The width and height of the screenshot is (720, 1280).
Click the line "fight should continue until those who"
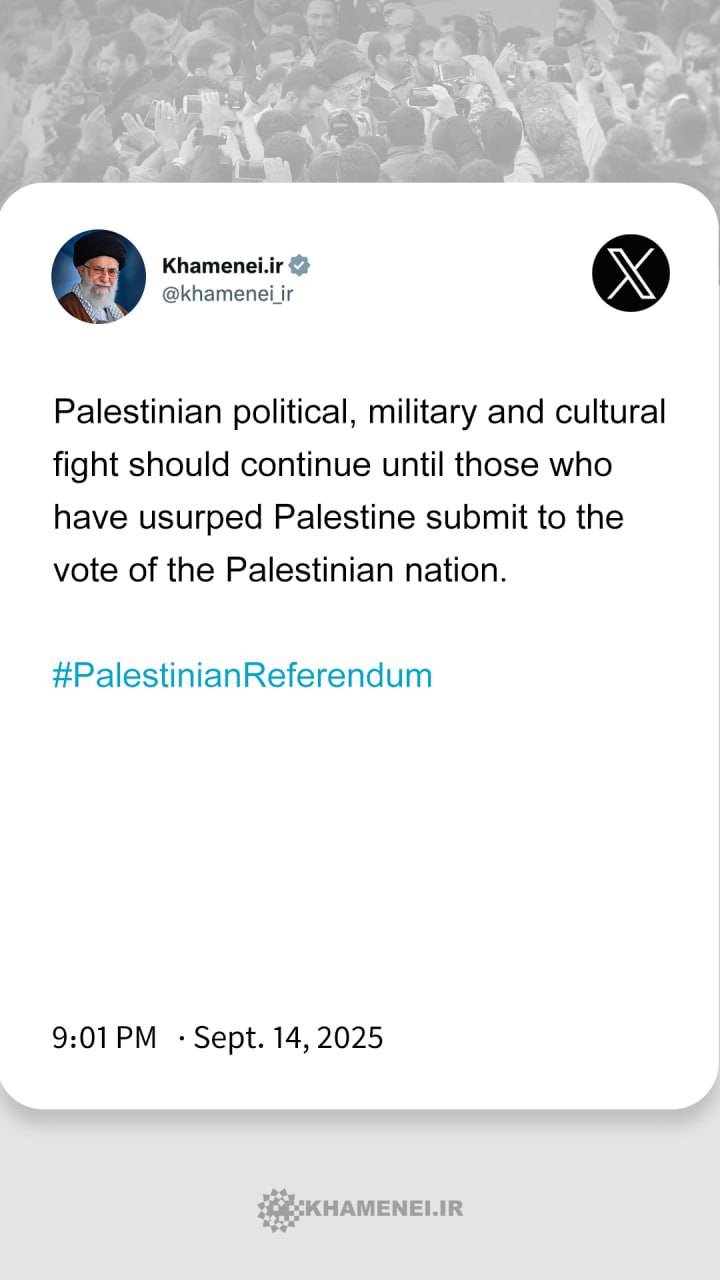tap(332, 465)
